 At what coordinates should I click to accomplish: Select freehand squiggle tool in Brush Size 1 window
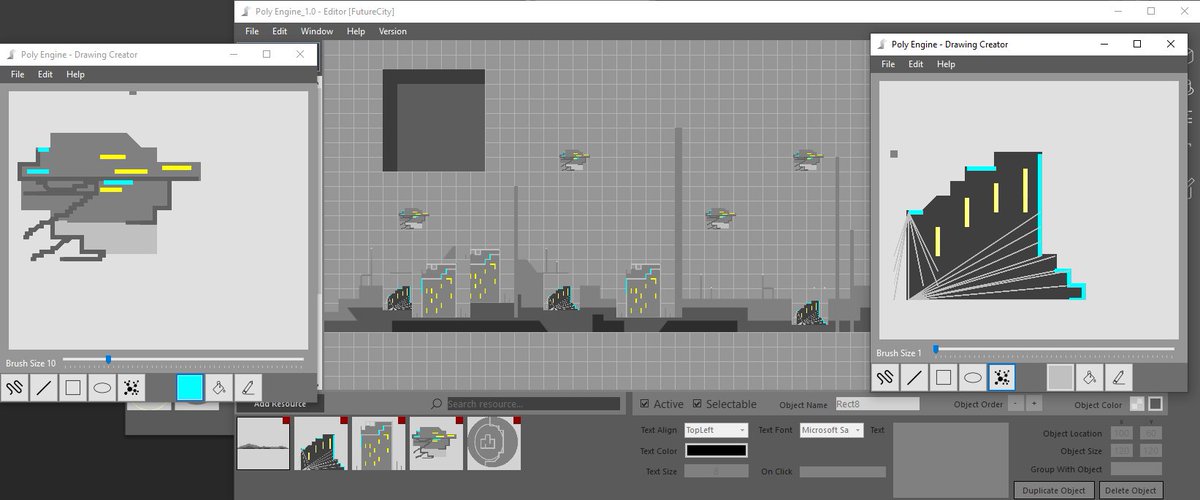click(x=885, y=377)
